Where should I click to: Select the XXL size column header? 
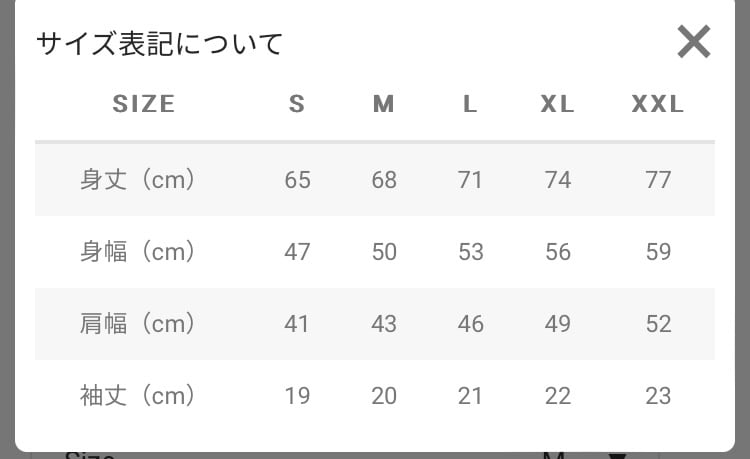(x=658, y=104)
